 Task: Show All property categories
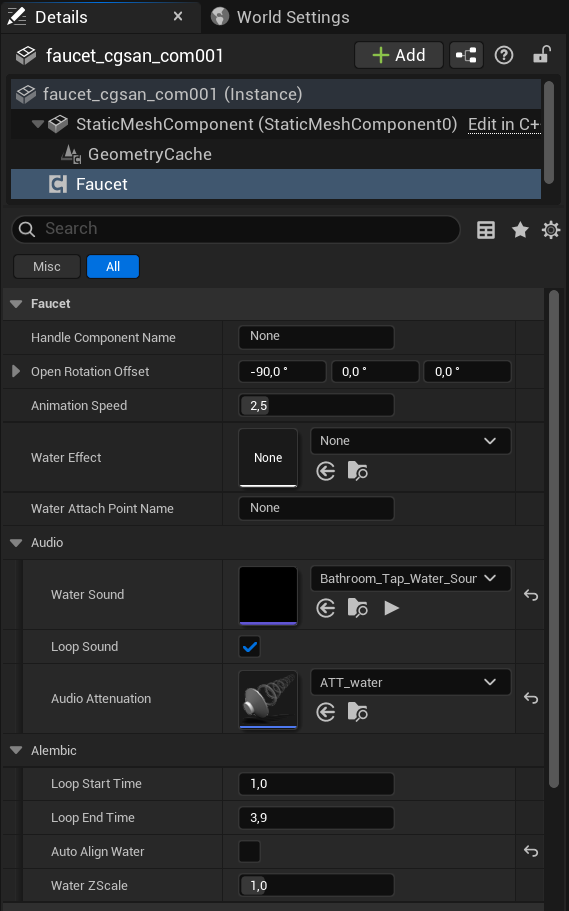(x=113, y=267)
